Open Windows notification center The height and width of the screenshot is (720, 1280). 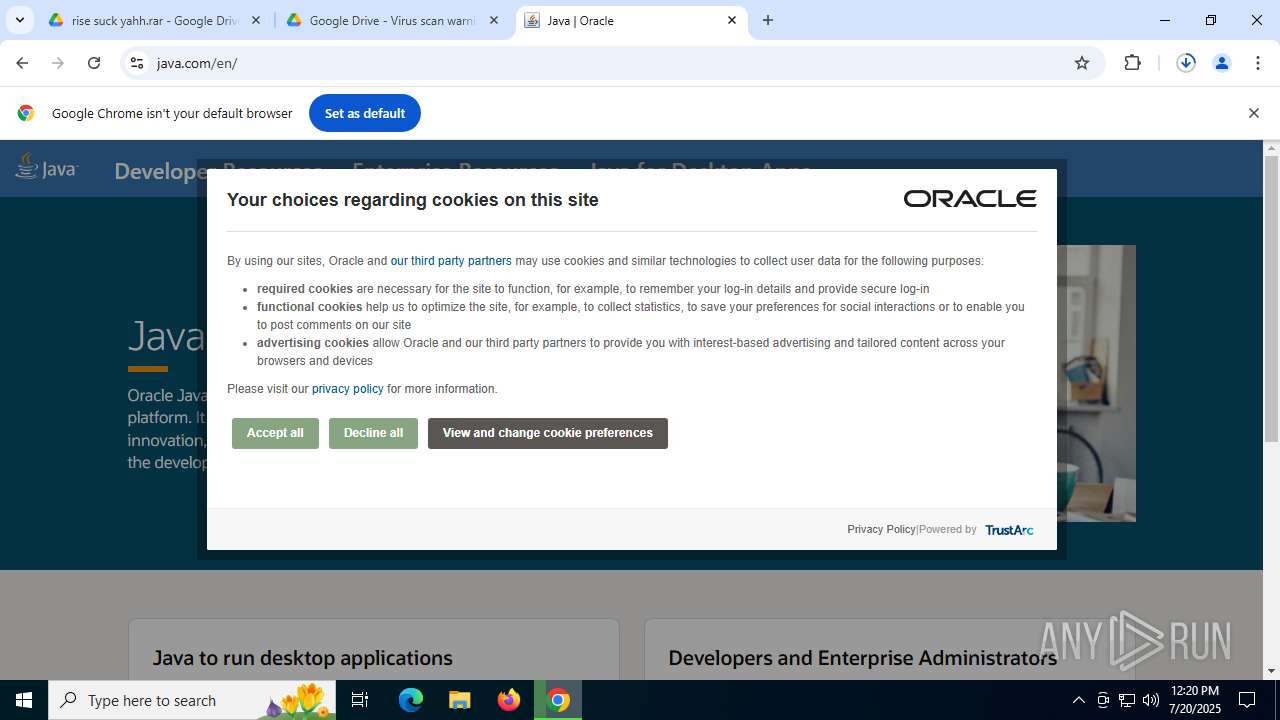(1247, 700)
